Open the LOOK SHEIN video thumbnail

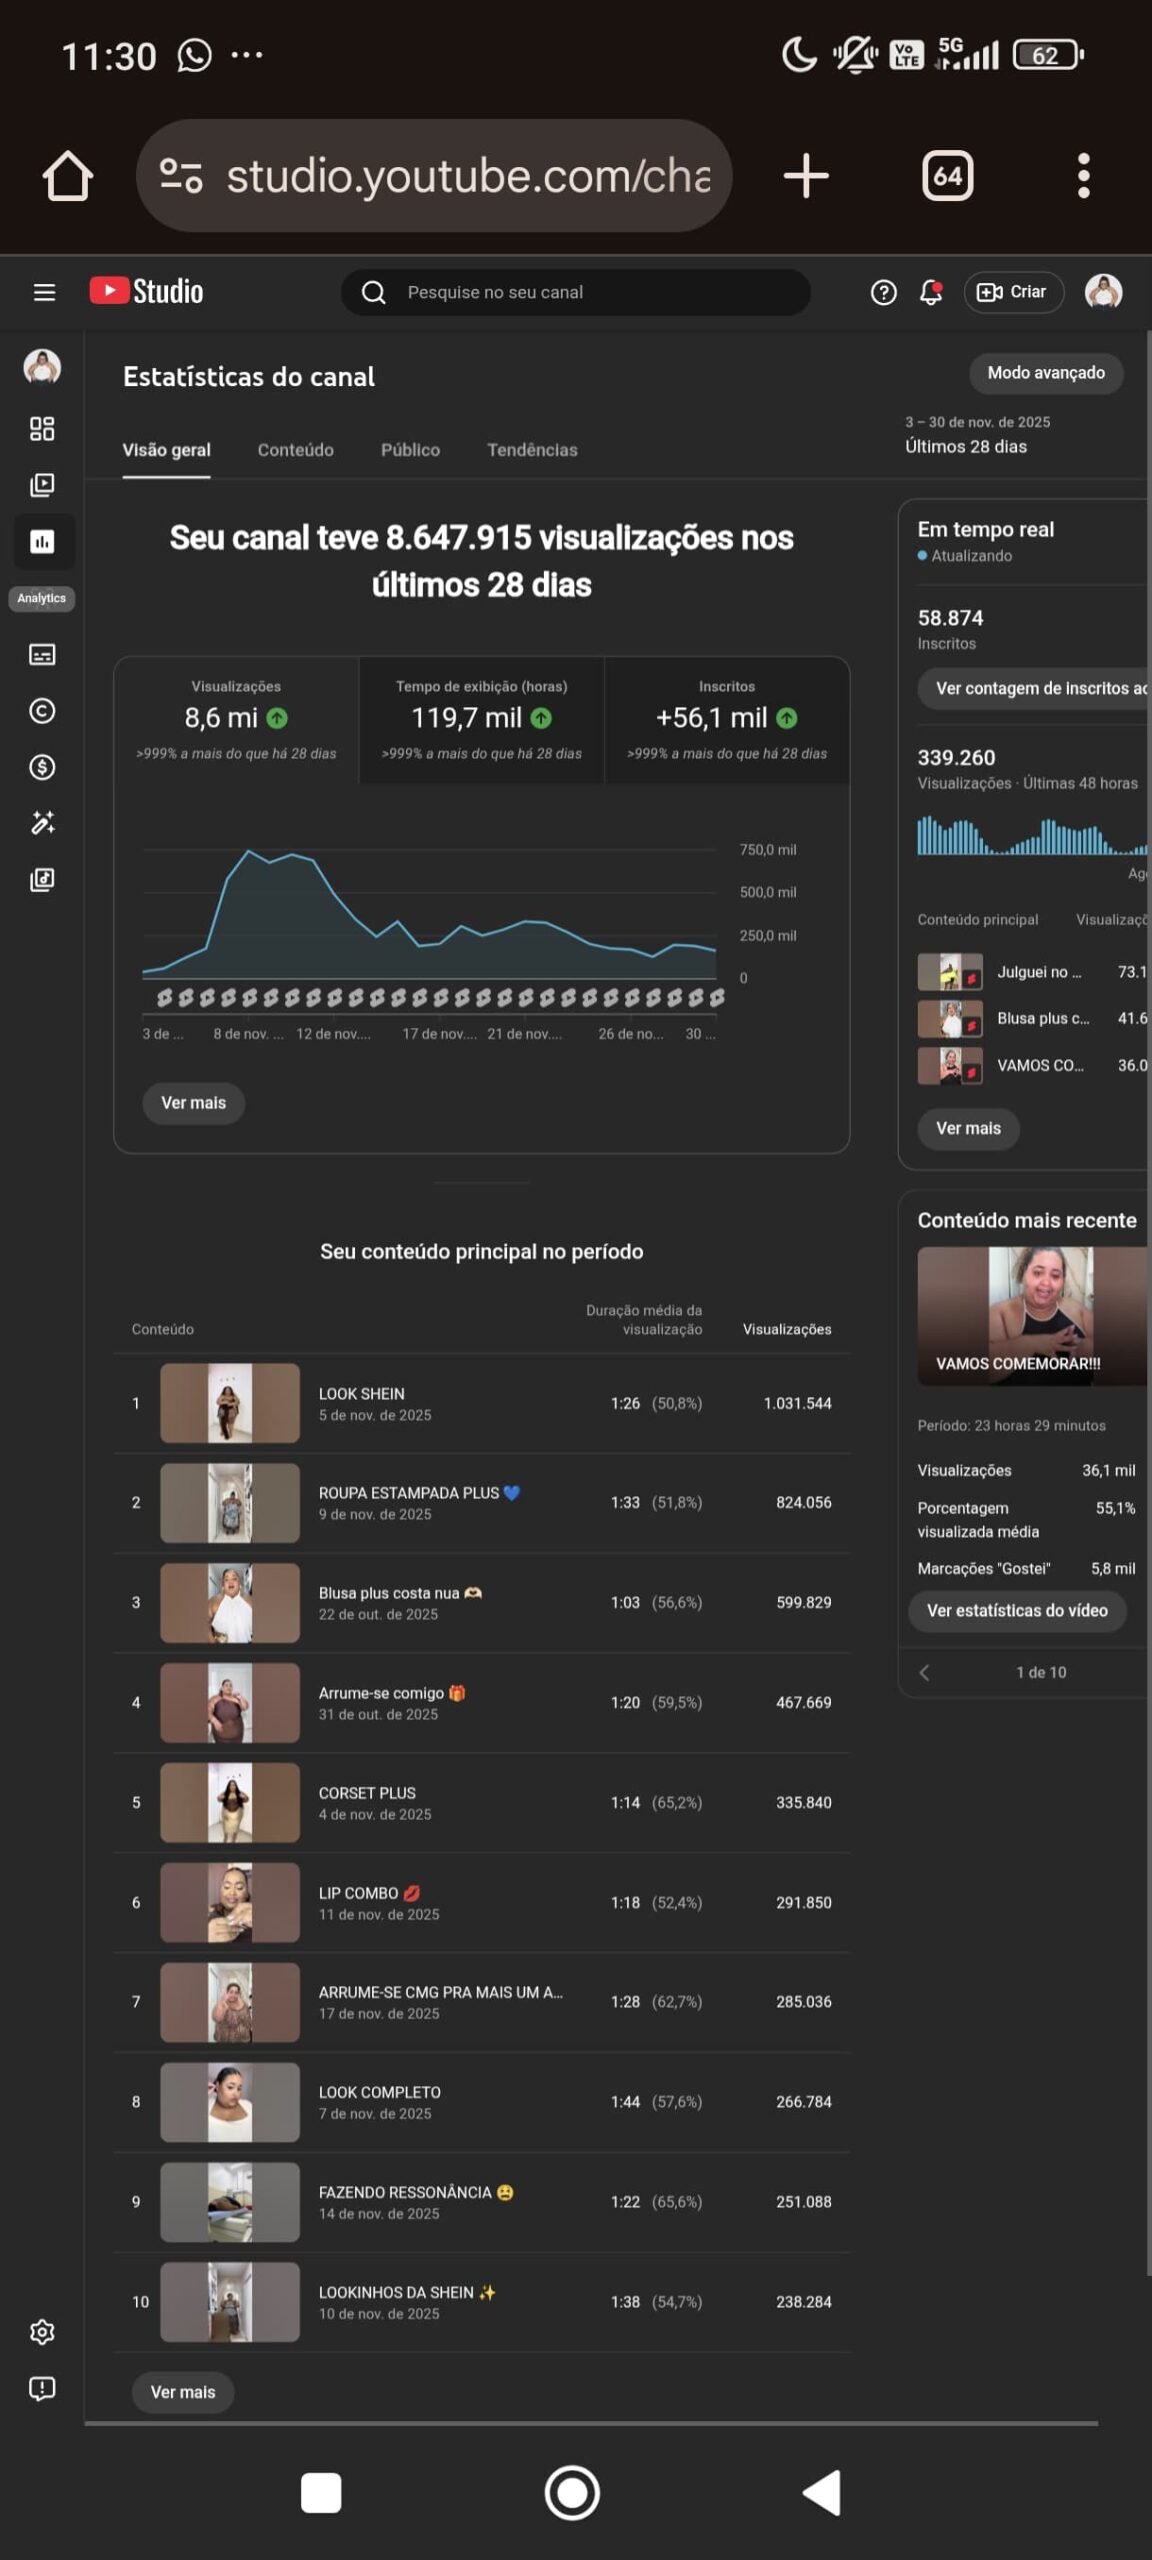tap(230, 1403)
